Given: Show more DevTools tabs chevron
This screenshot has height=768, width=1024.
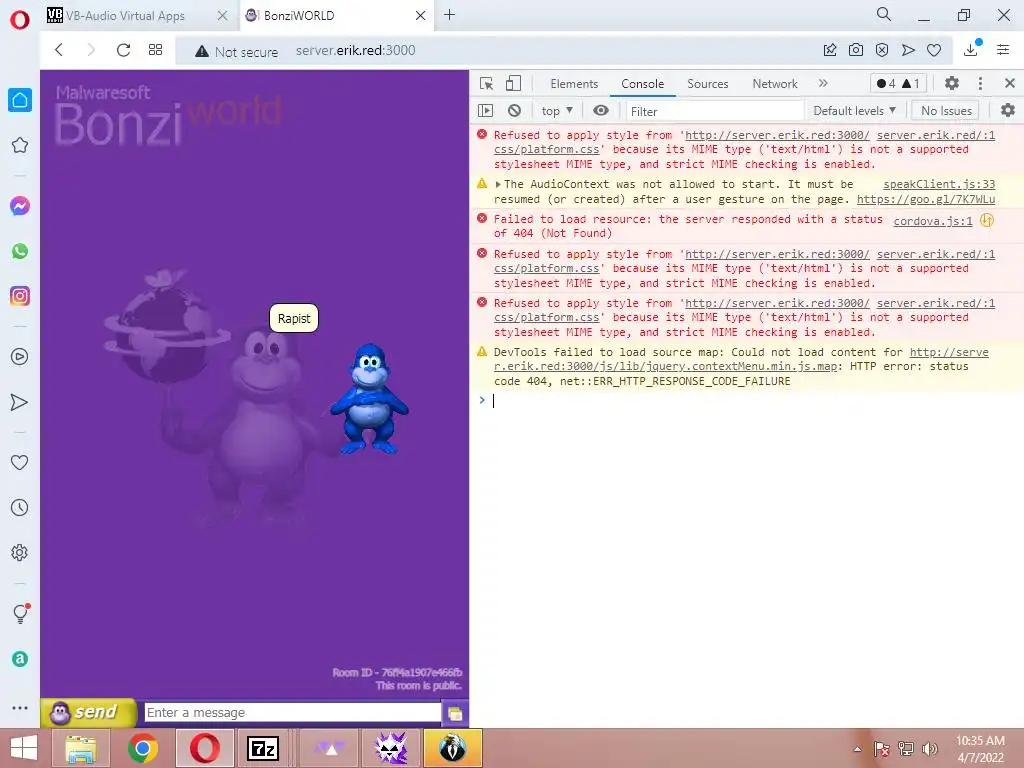Looking at the screenshot, I should pyautogui.click(x=823, y=83).
